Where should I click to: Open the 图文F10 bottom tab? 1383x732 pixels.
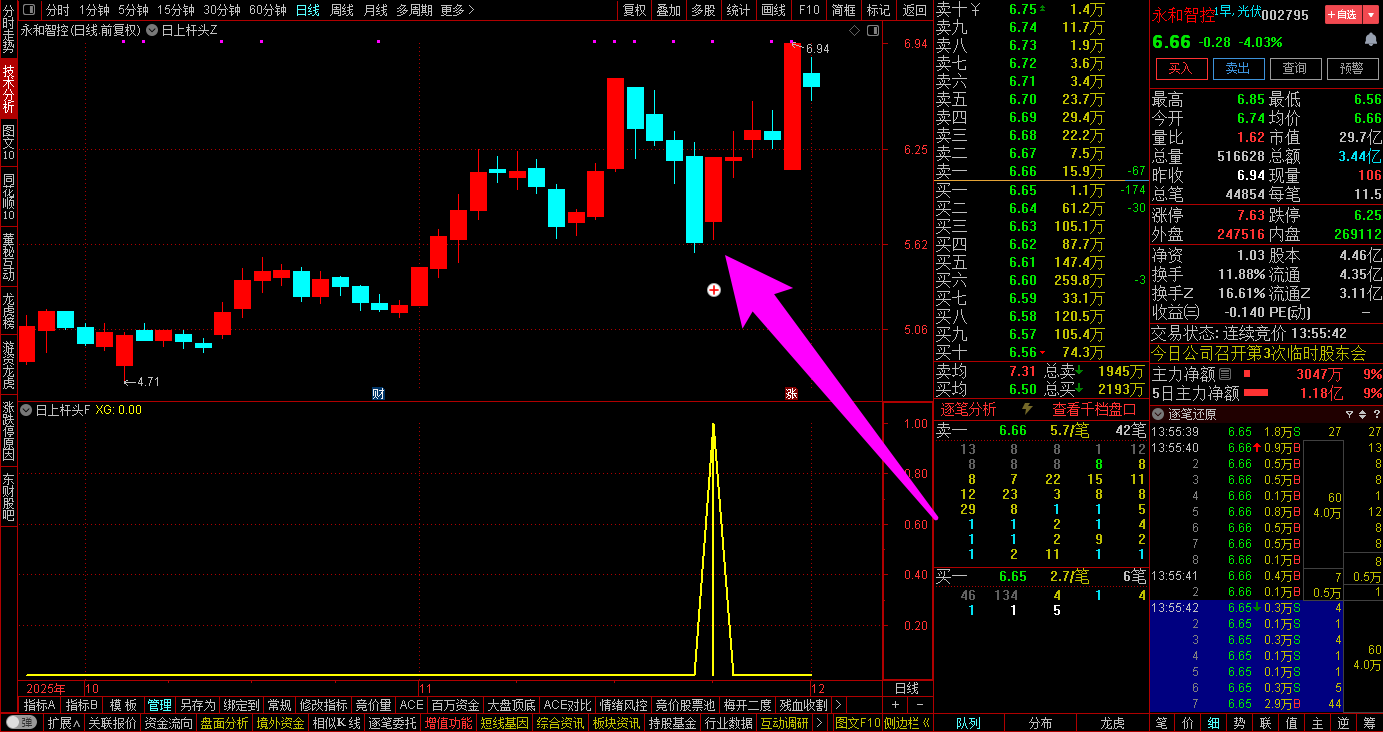point(858,722)
